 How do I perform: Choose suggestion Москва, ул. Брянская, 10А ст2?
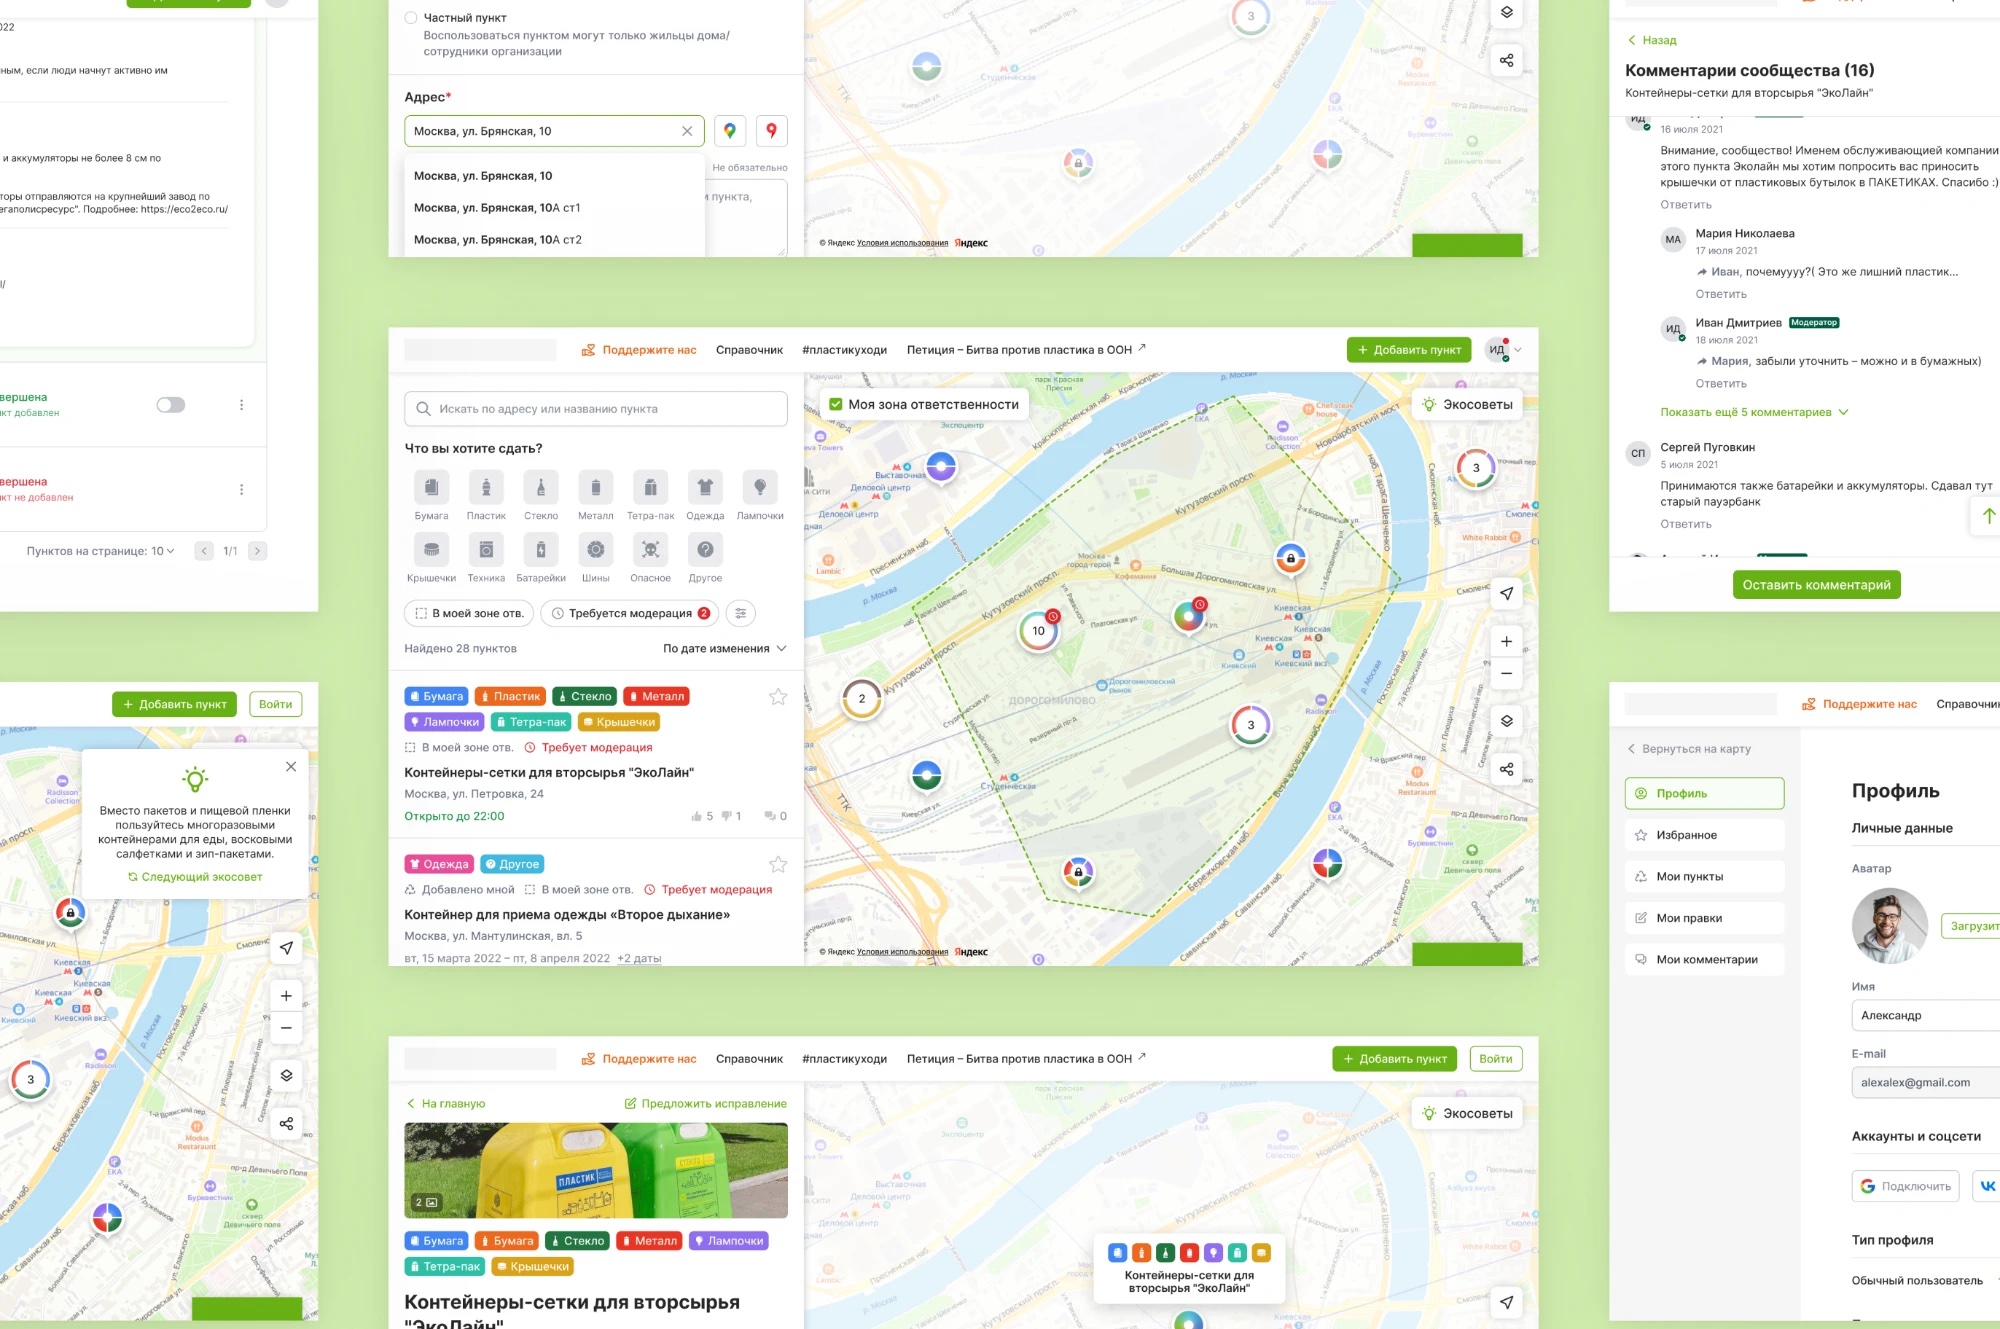point(555,240)
